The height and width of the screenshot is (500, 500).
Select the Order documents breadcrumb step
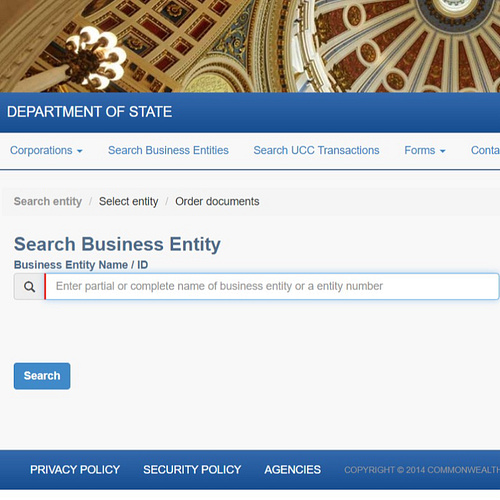(x=217, y=201)
